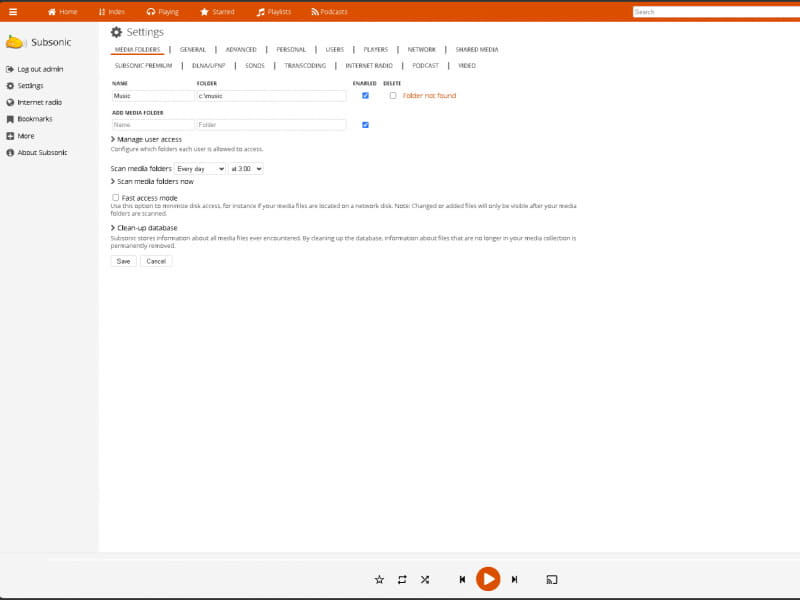Viewport: 800px width, 600px height.
Task: Switch to the Players tab
Action: [x=376, y=49]
